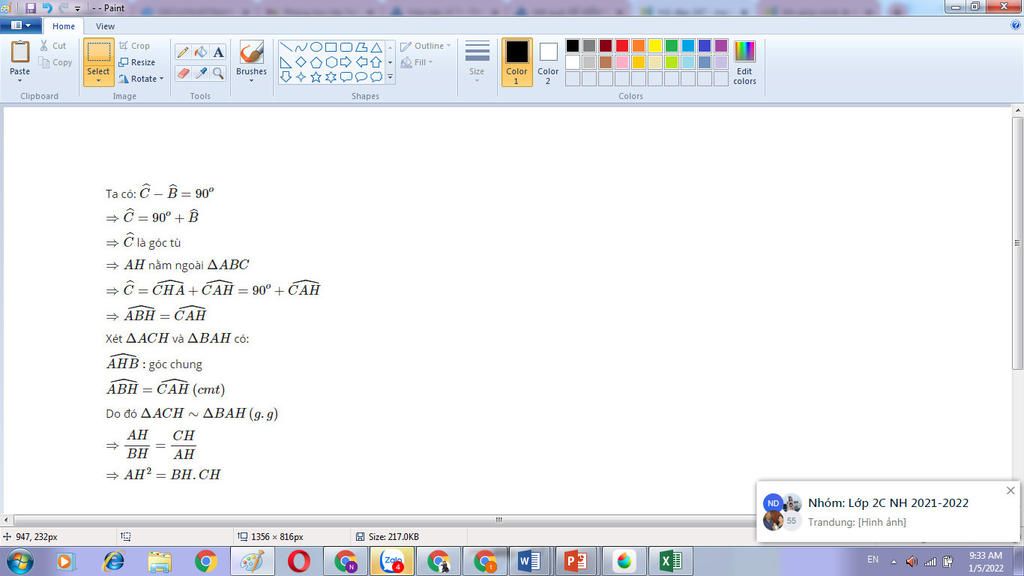Set Color 1 as active color
The width and height of the screenshot is (1024, 576).
click(516, 62)
